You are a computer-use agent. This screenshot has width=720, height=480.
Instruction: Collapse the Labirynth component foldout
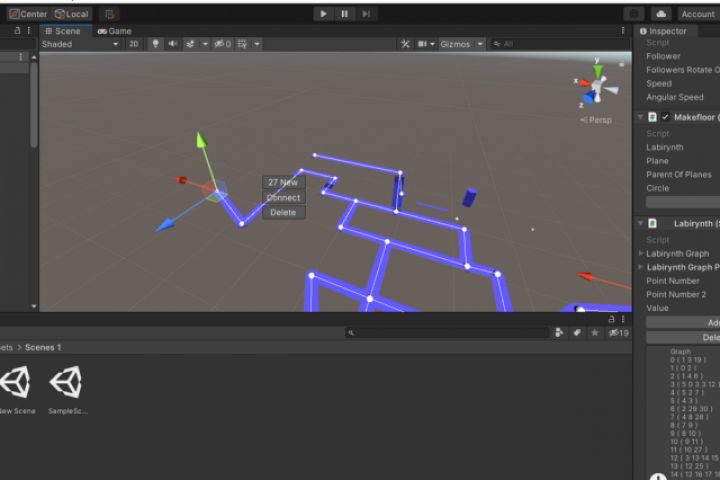[641, 223]
